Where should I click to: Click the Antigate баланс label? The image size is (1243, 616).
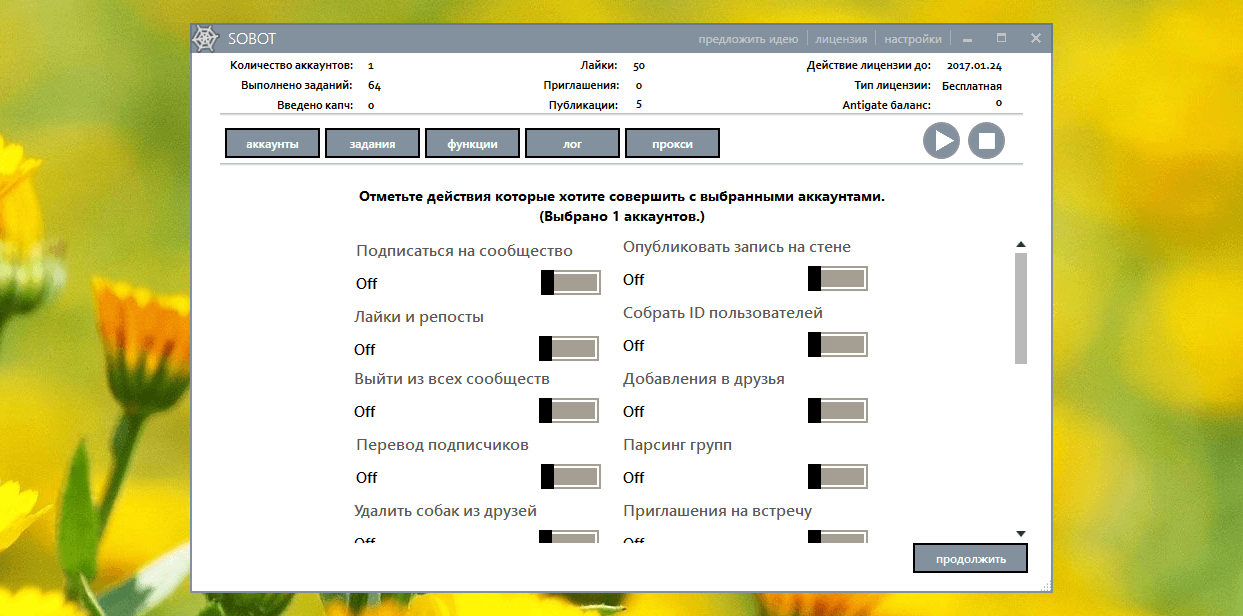[x=886, y=104]
